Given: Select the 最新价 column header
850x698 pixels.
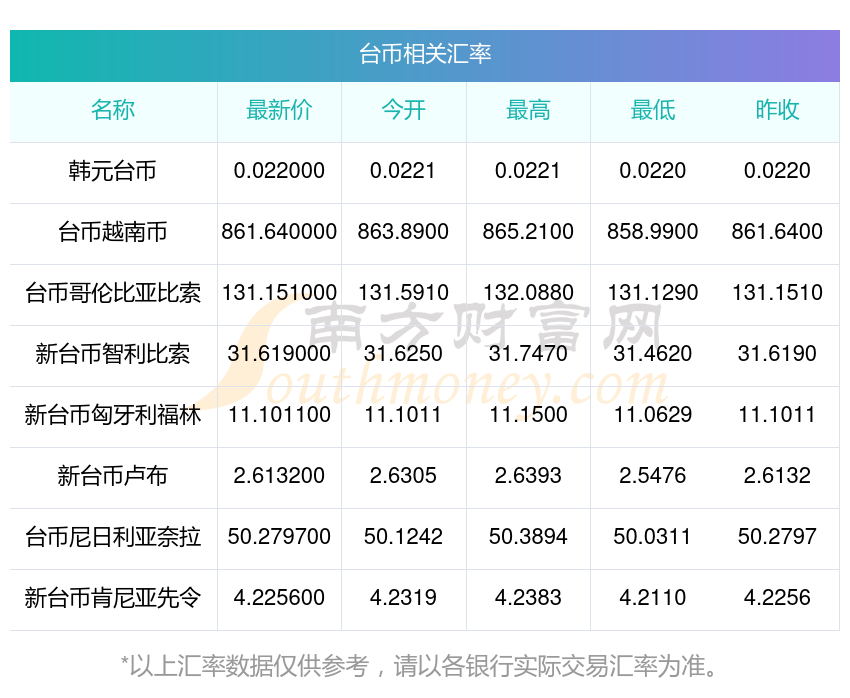Looking at the screenshot, I should [x=279, y=110].
